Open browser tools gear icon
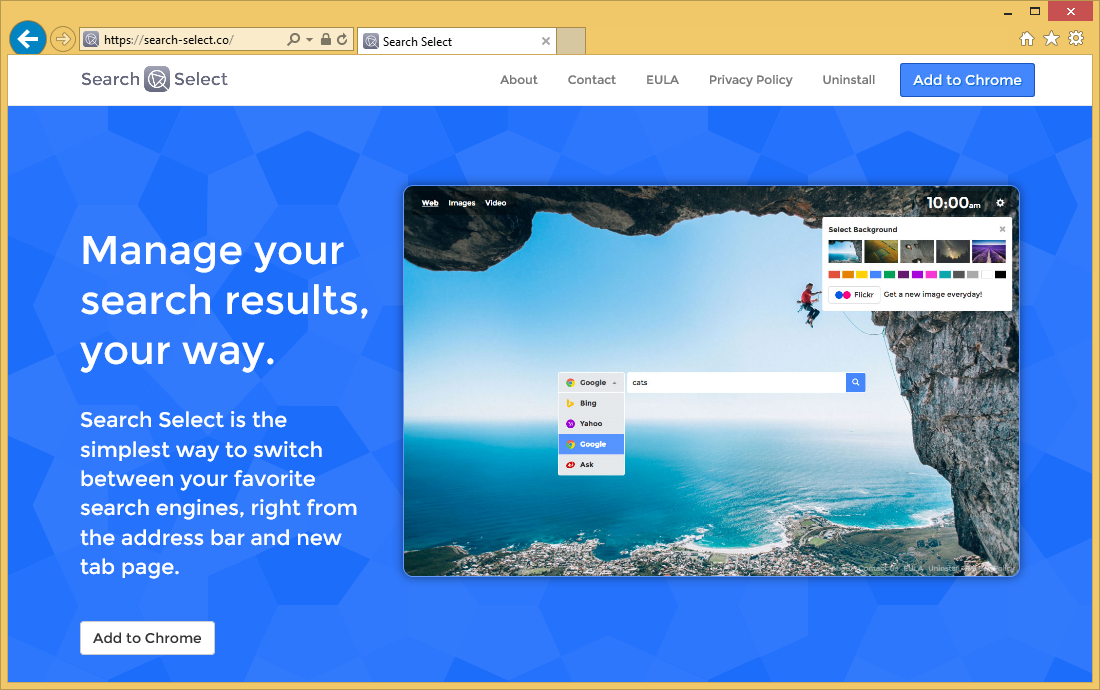Viewport: 1100px width, 690px height. (1076, 39)
